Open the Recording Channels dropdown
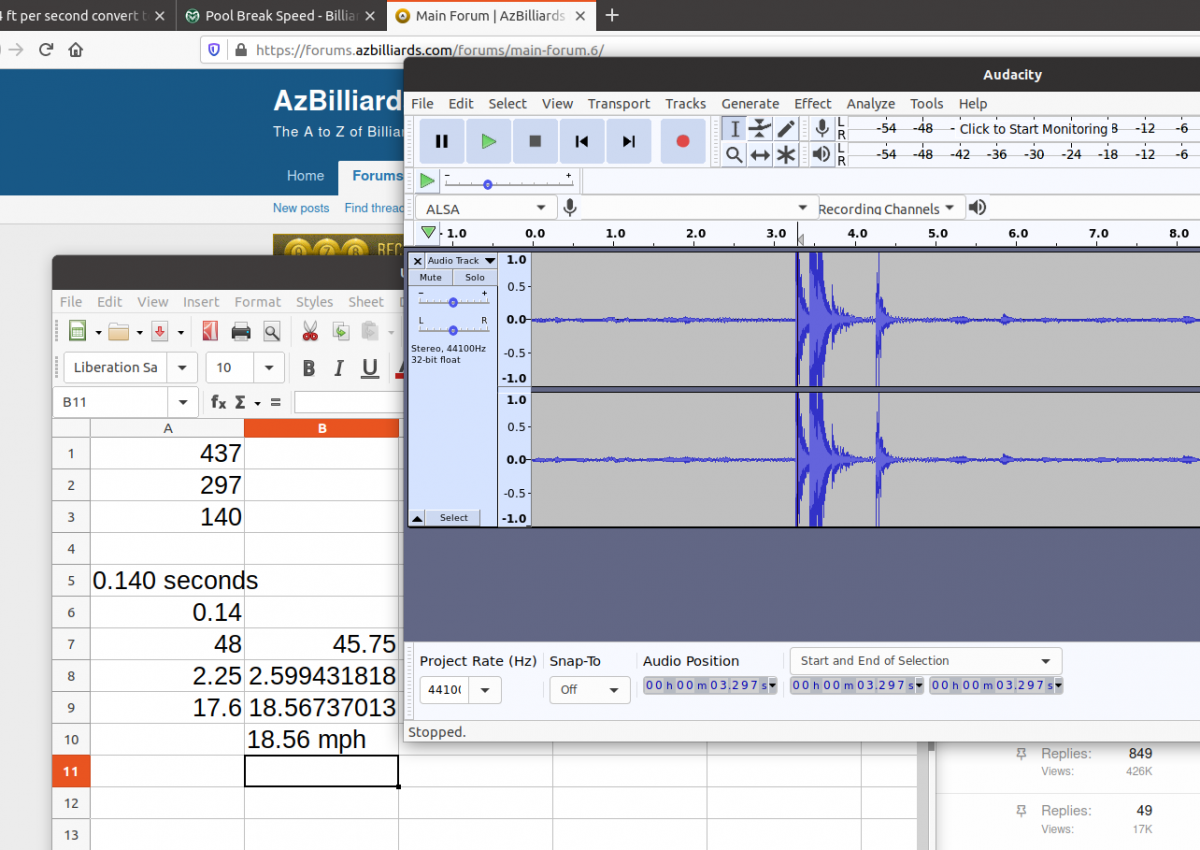Image resolution: width=1200 pixels, height=850 pixels. coord(890,208)
